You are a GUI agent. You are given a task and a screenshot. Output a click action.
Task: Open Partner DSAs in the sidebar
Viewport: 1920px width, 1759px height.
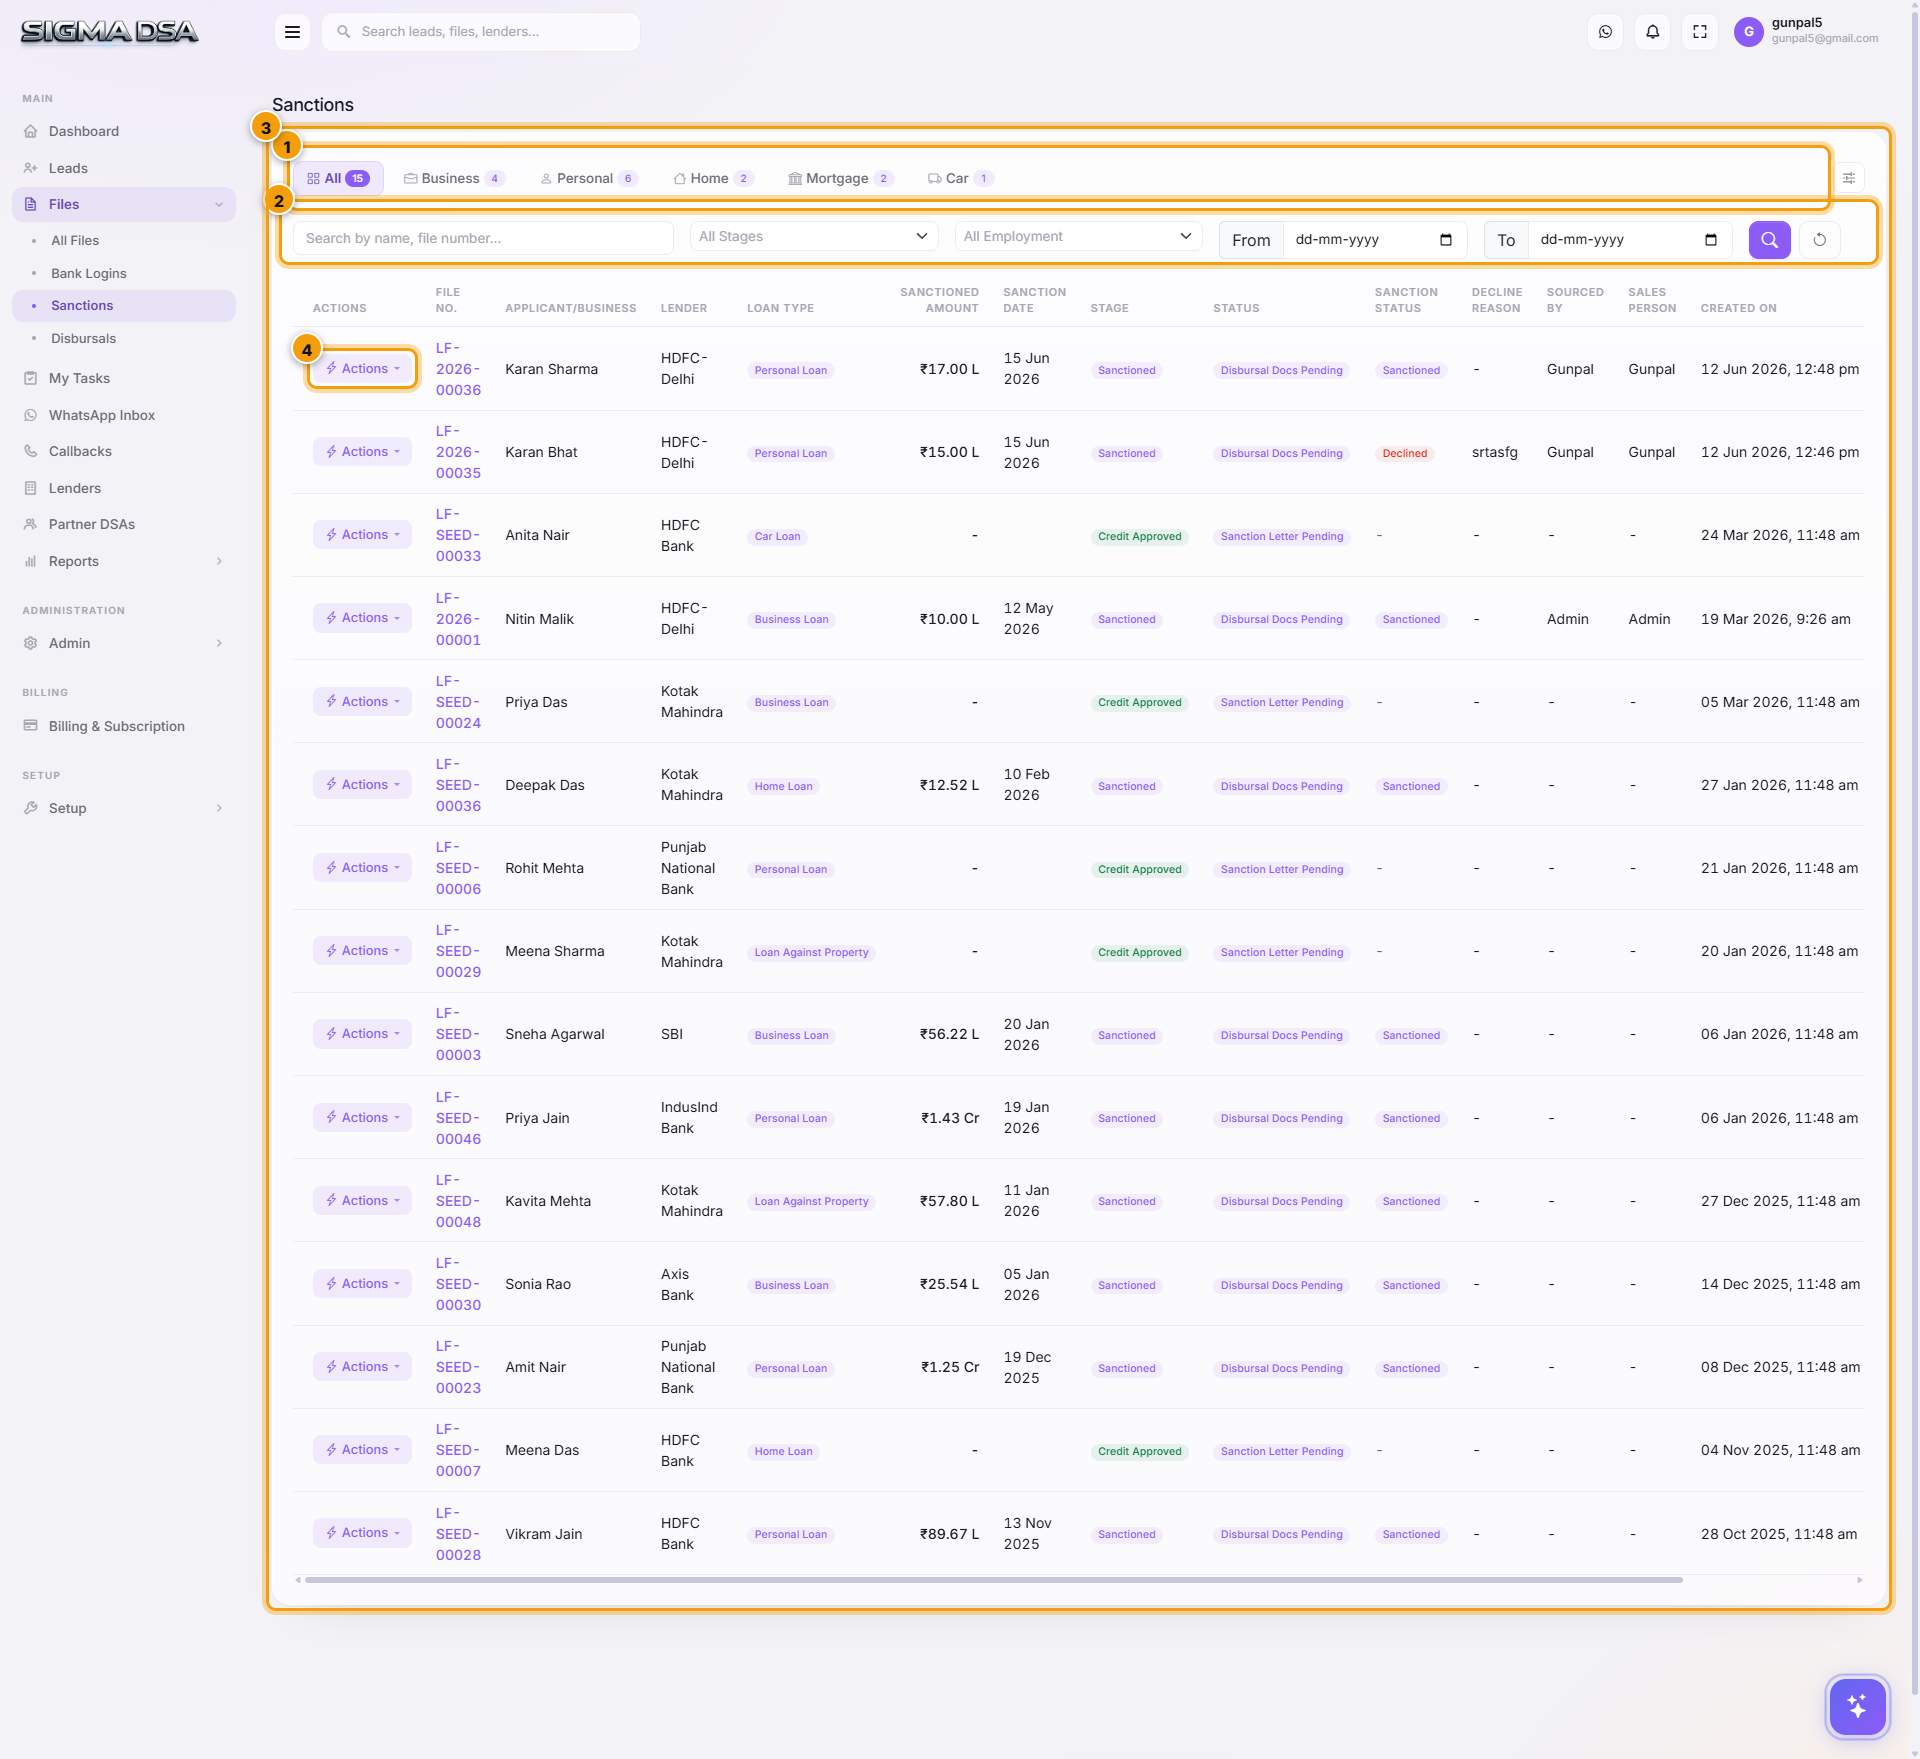124,524
